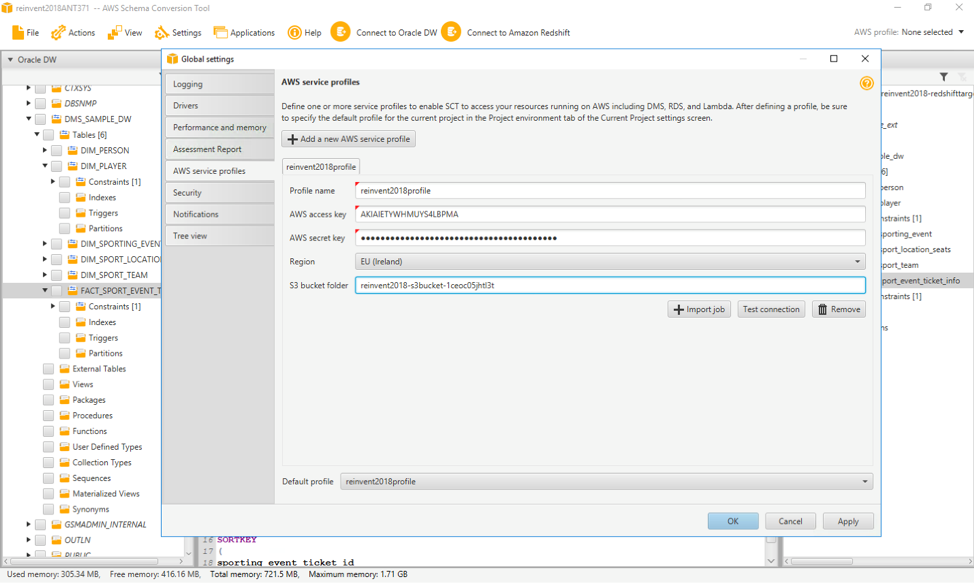Open the Drivers settings tab
Image resolution: width=974 pixels, height=583 pixels.
[x=220, y=106]
